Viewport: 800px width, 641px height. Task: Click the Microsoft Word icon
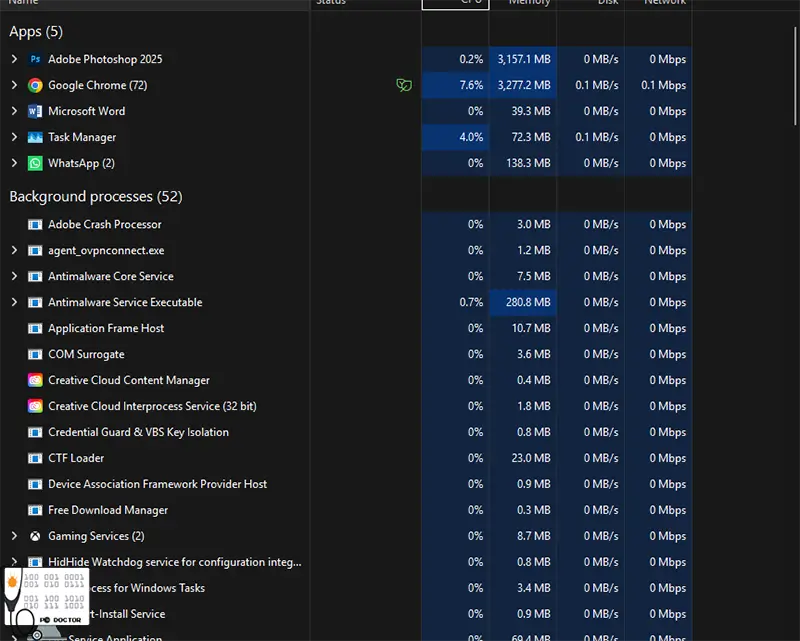coord(35,111)
